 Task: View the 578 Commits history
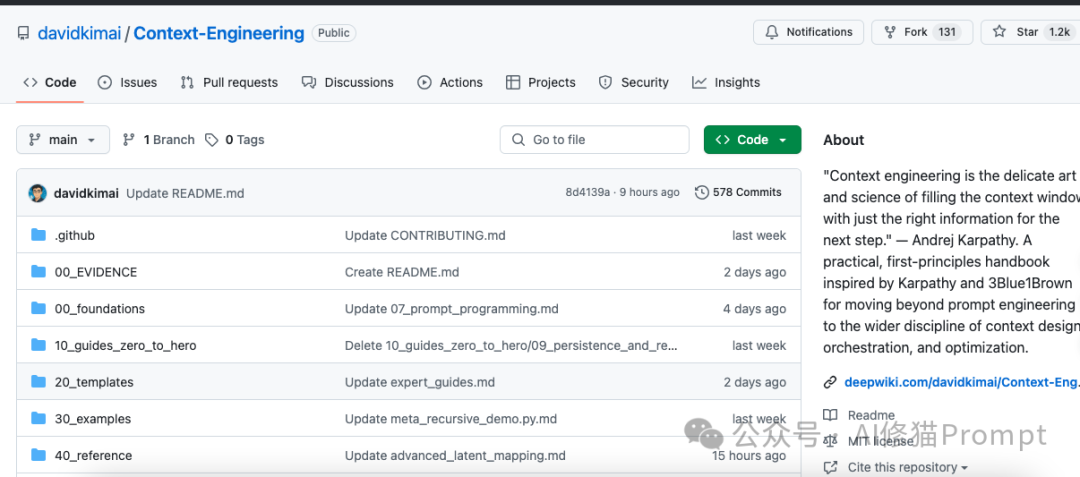[738, 193]
